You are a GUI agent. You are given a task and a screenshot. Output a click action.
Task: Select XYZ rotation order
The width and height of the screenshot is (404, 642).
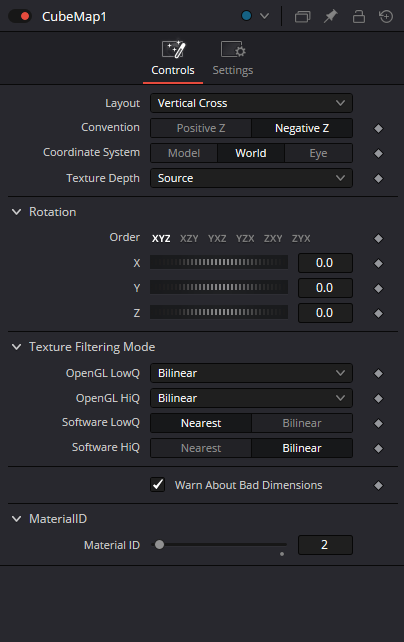(161, 238)
